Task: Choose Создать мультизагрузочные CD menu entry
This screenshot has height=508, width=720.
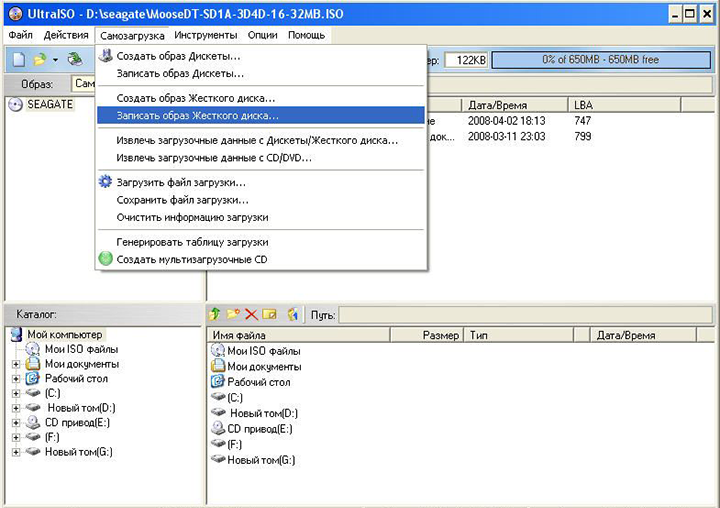Action: tap(261, 259)
